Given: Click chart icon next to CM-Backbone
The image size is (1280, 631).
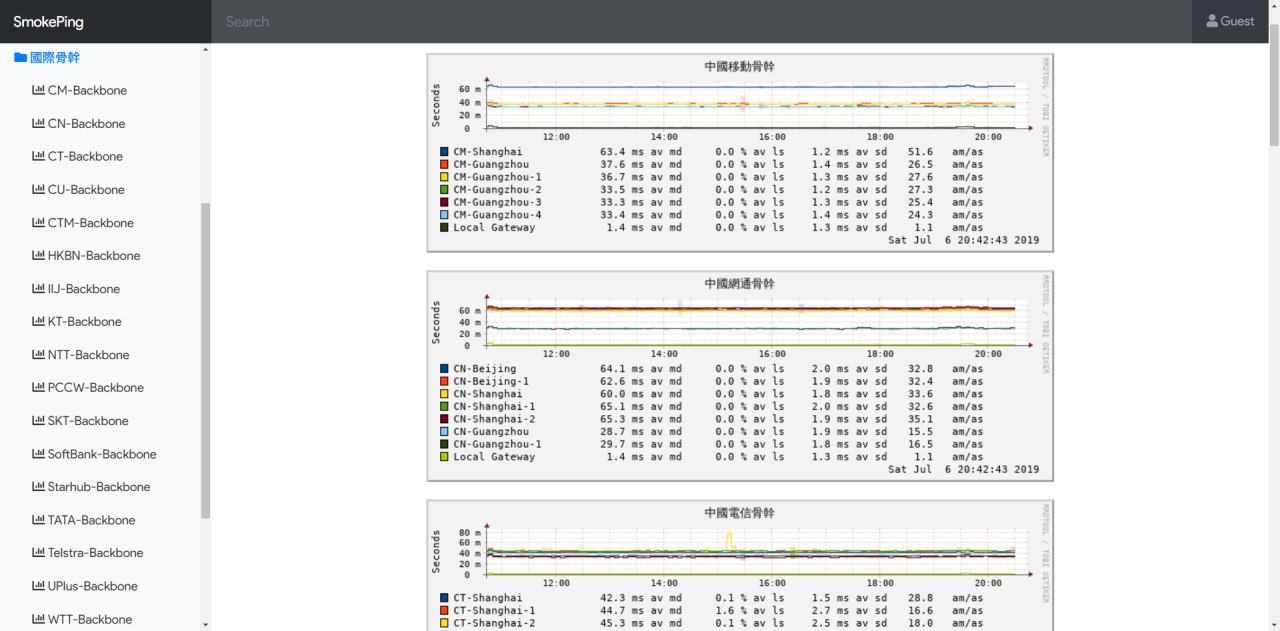Looking at the screenshot, I should [x=38, y=90].
